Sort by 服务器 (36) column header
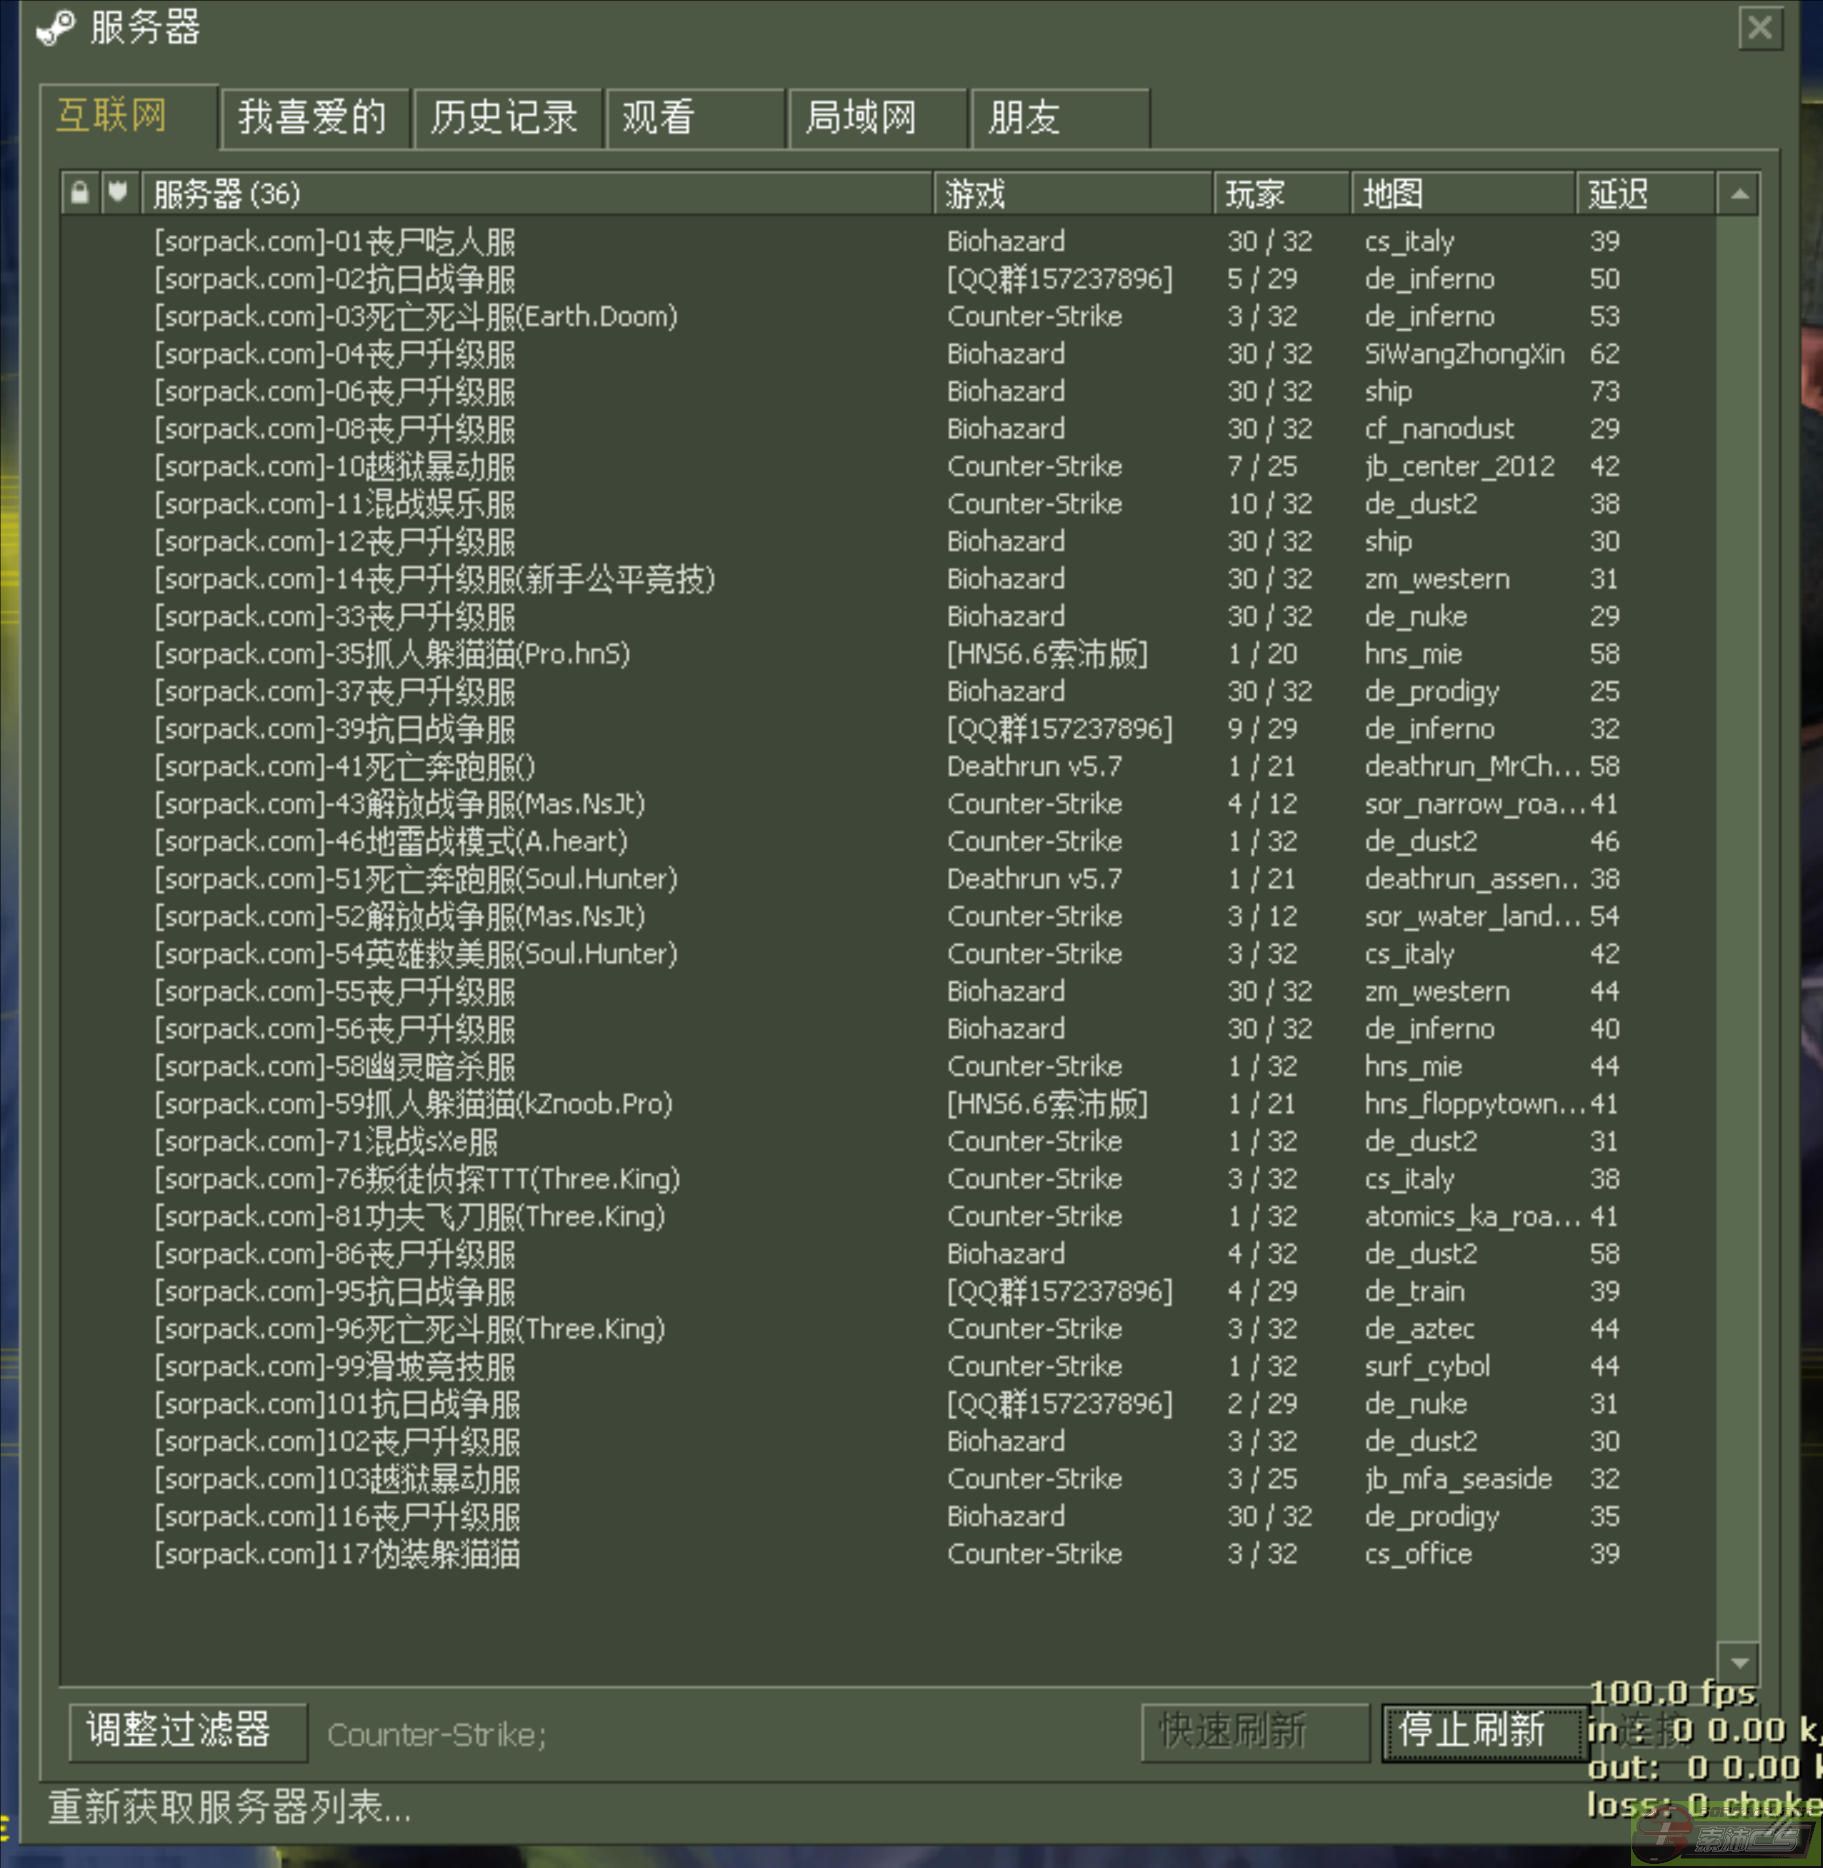This screenshot has width=1823, height=1868. (x=537, y=193)
